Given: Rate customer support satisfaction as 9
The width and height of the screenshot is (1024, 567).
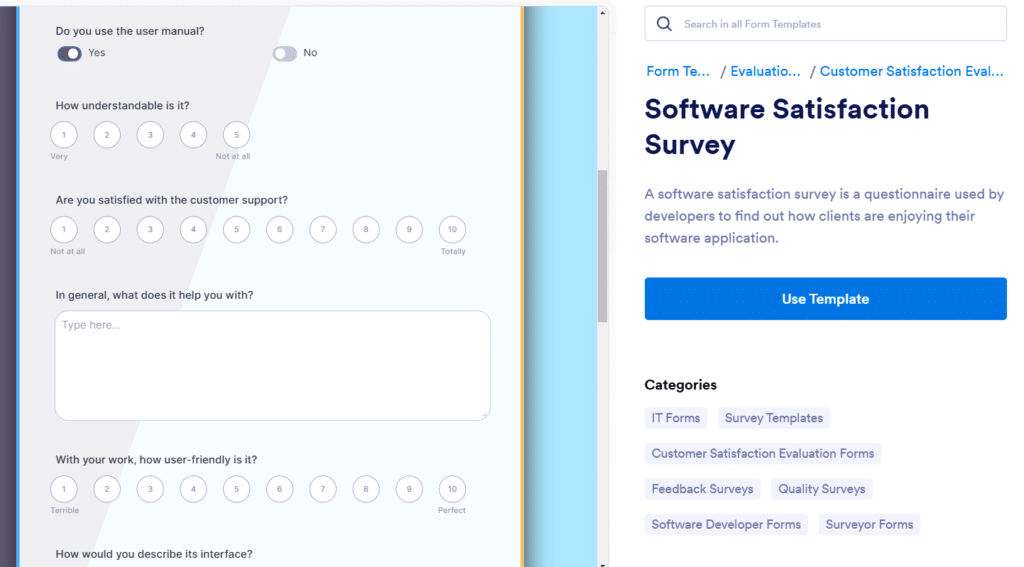Looking at the screenshot, I should [409, 229].
